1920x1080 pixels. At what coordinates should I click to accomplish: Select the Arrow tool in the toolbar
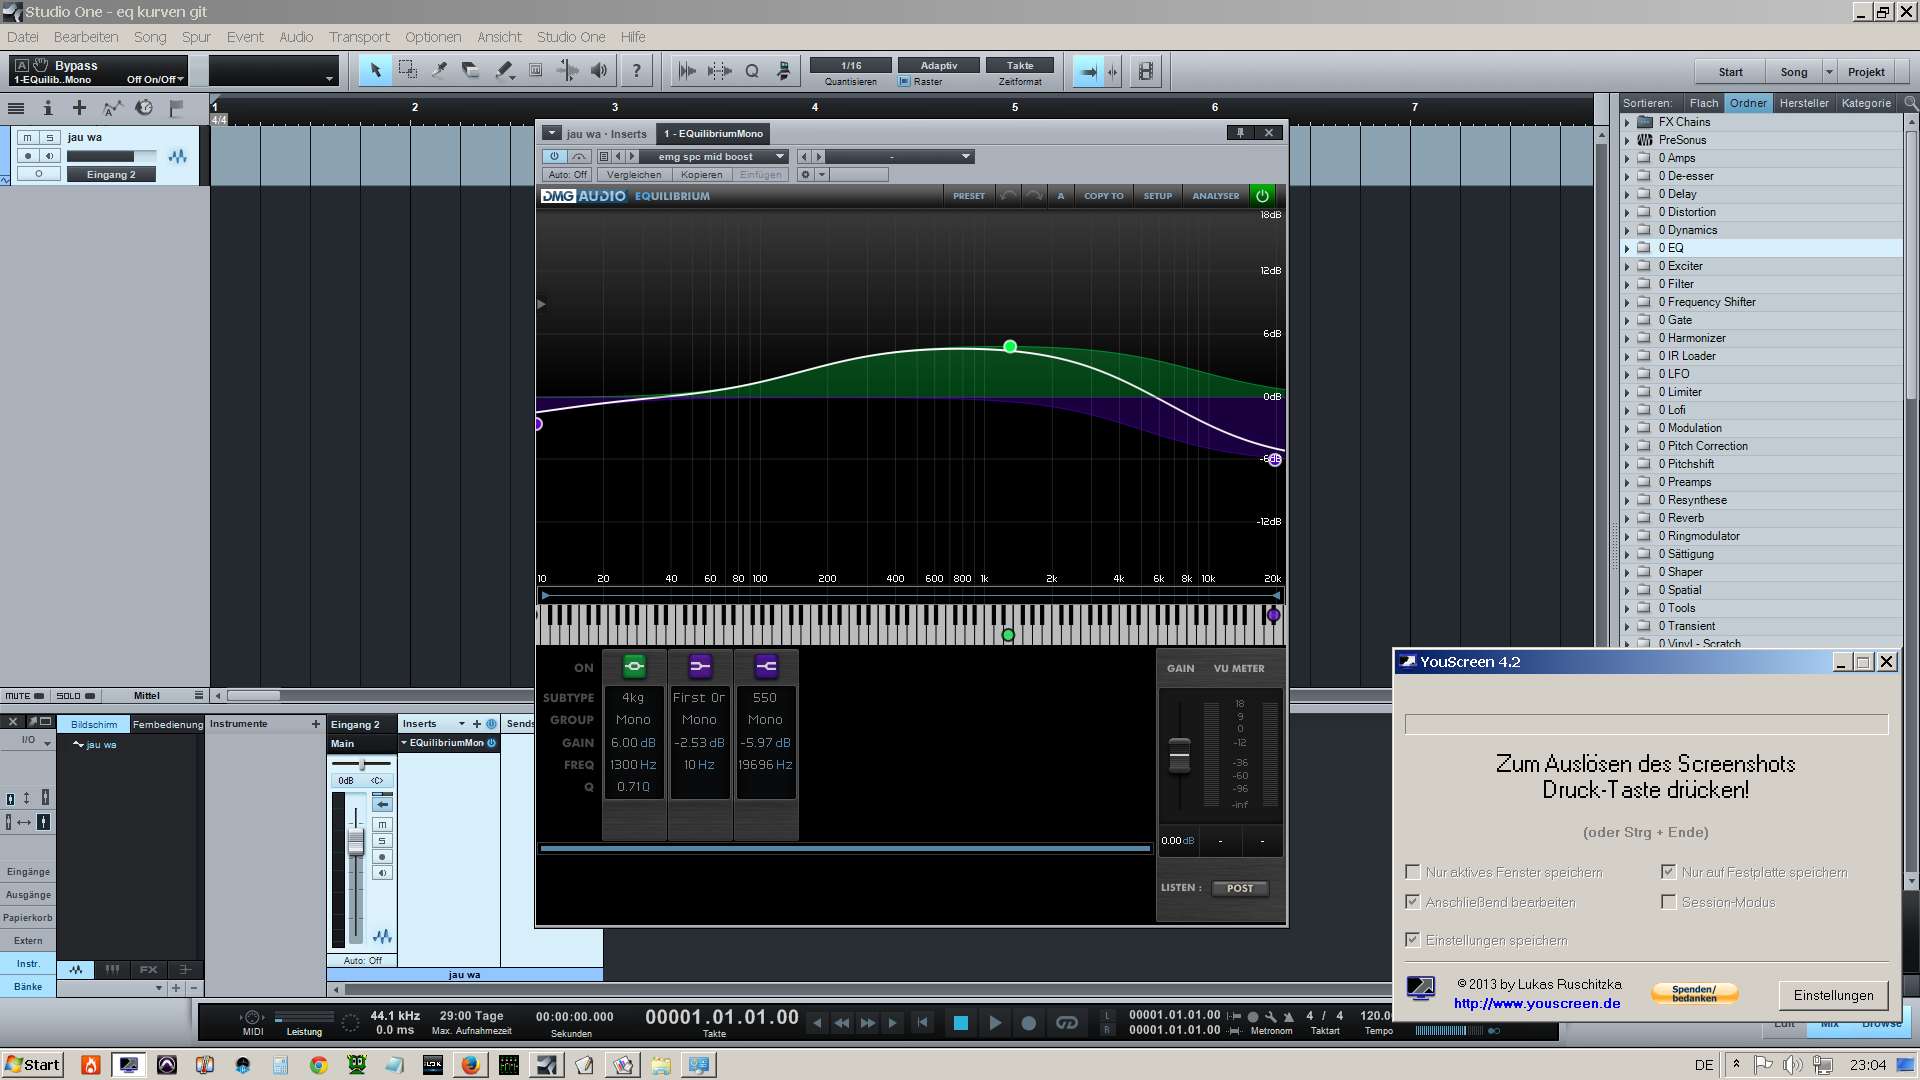[375, 71]
